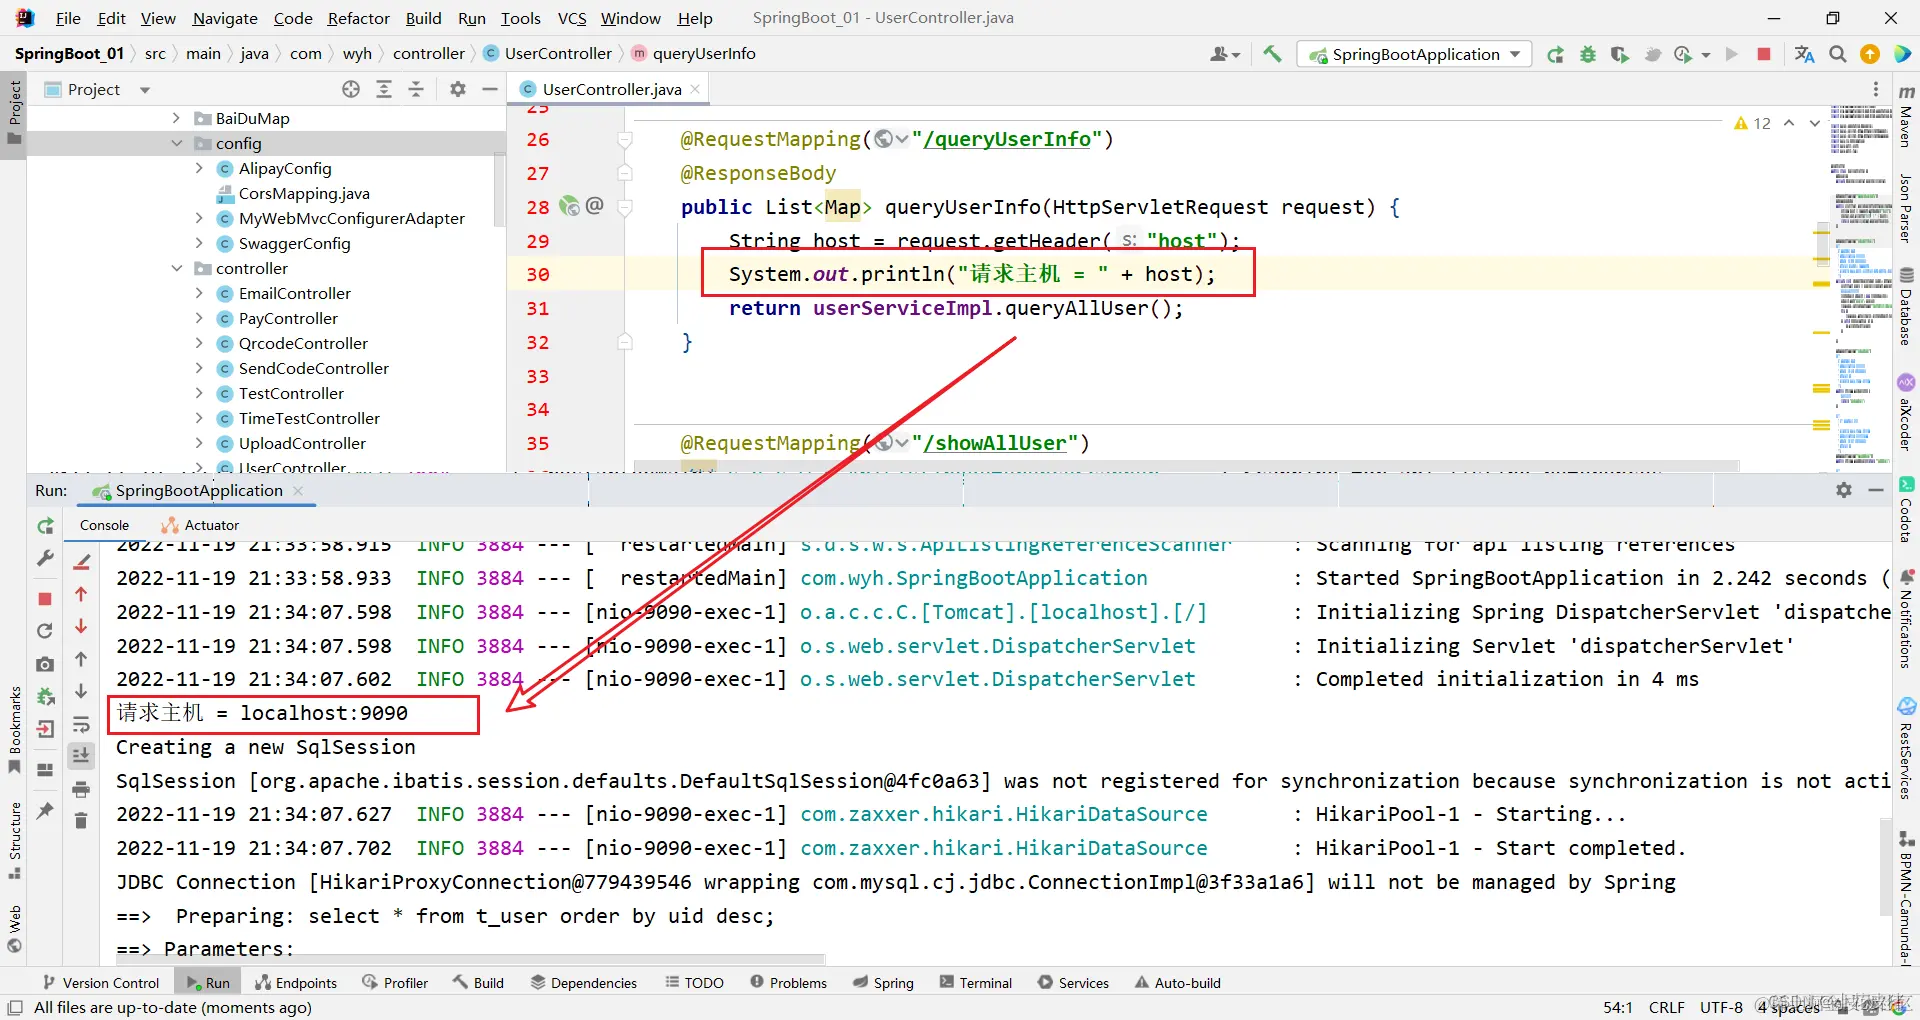Open Search Everywhere magnifier icon
The width and height of the screenshot is (1920, 1020).
click(1838, 54)
